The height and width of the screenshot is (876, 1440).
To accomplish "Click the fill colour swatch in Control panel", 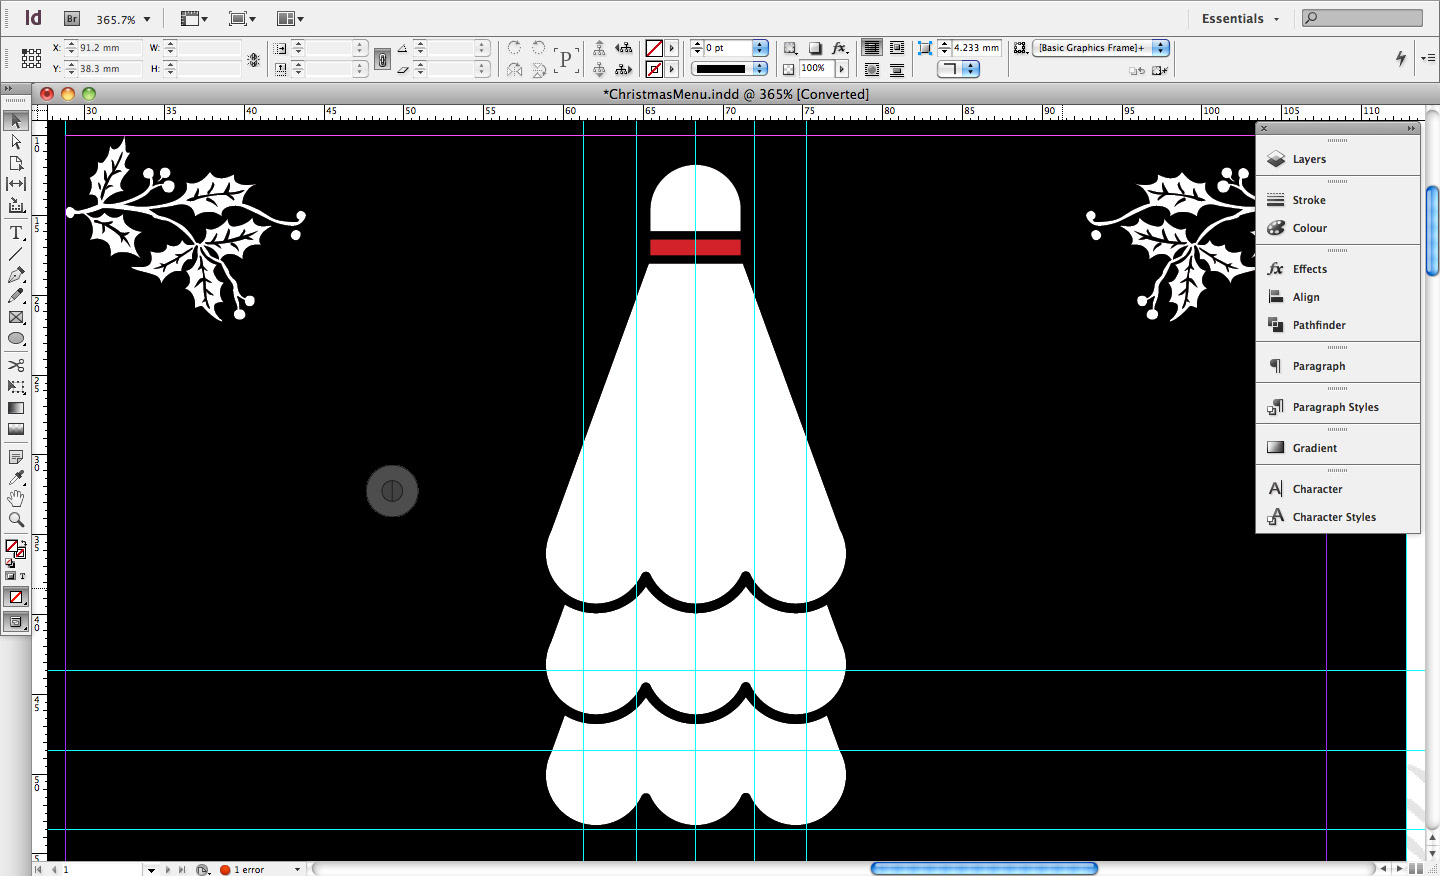I will pos(654,48).
